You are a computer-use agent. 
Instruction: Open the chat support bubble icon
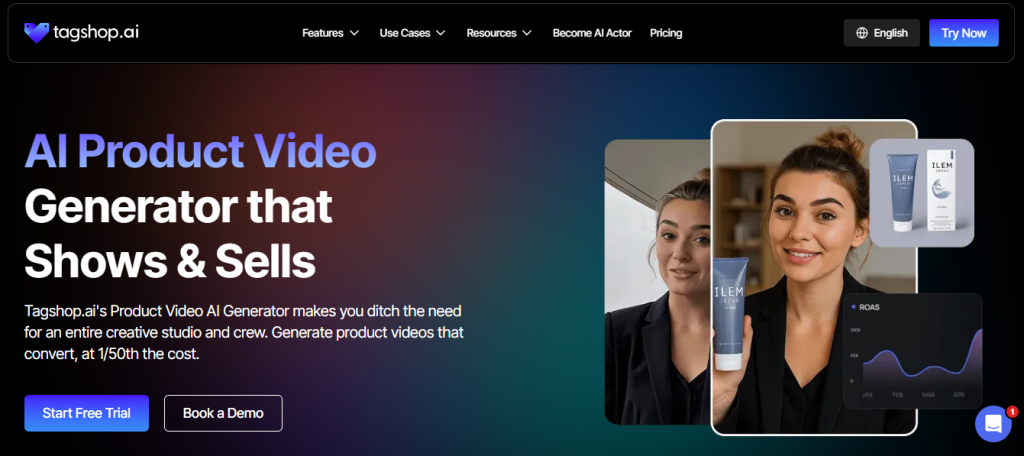[x=993, y=423]
